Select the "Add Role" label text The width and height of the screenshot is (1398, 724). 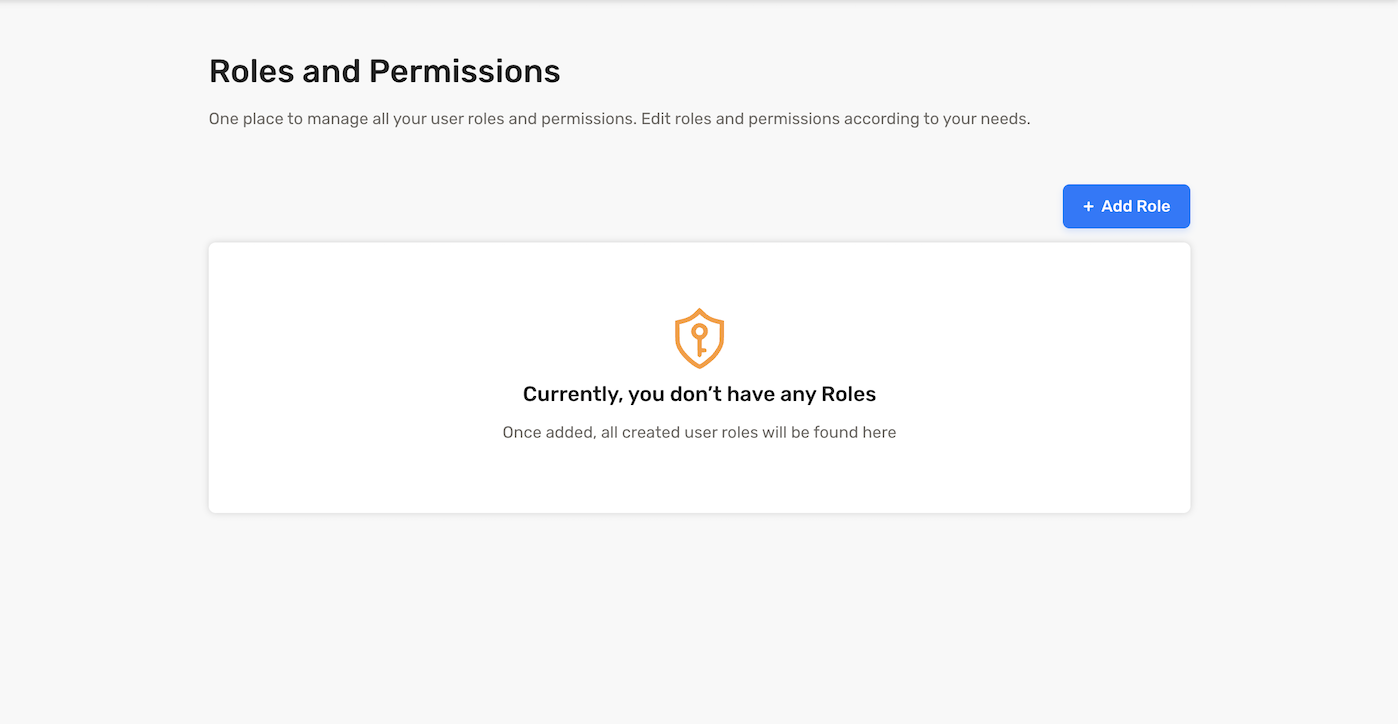point(1135,206)
